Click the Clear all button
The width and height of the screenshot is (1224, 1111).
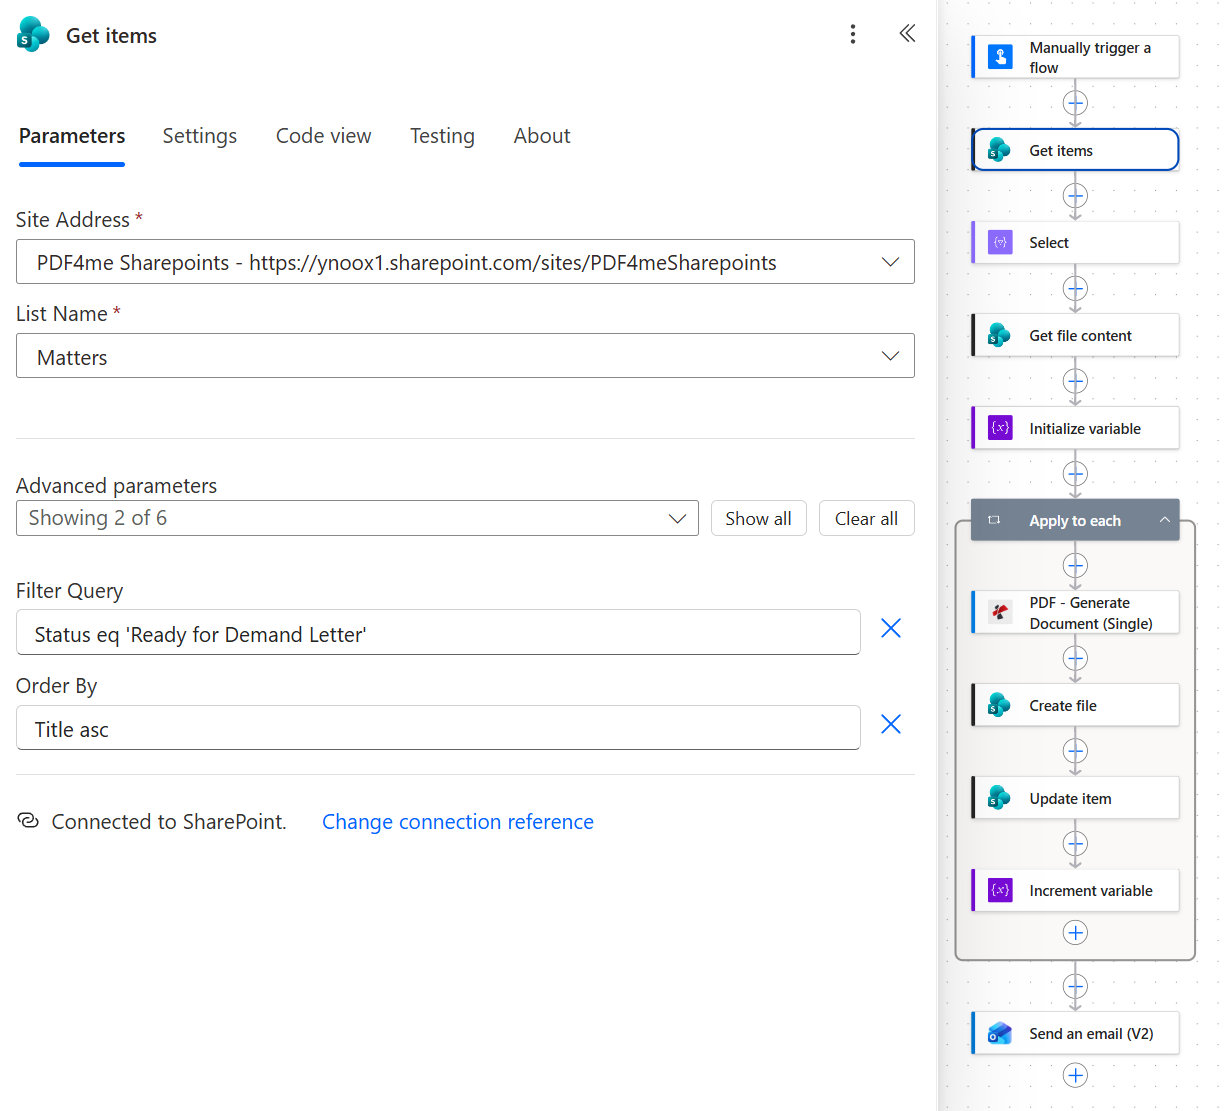coord(866,518)
